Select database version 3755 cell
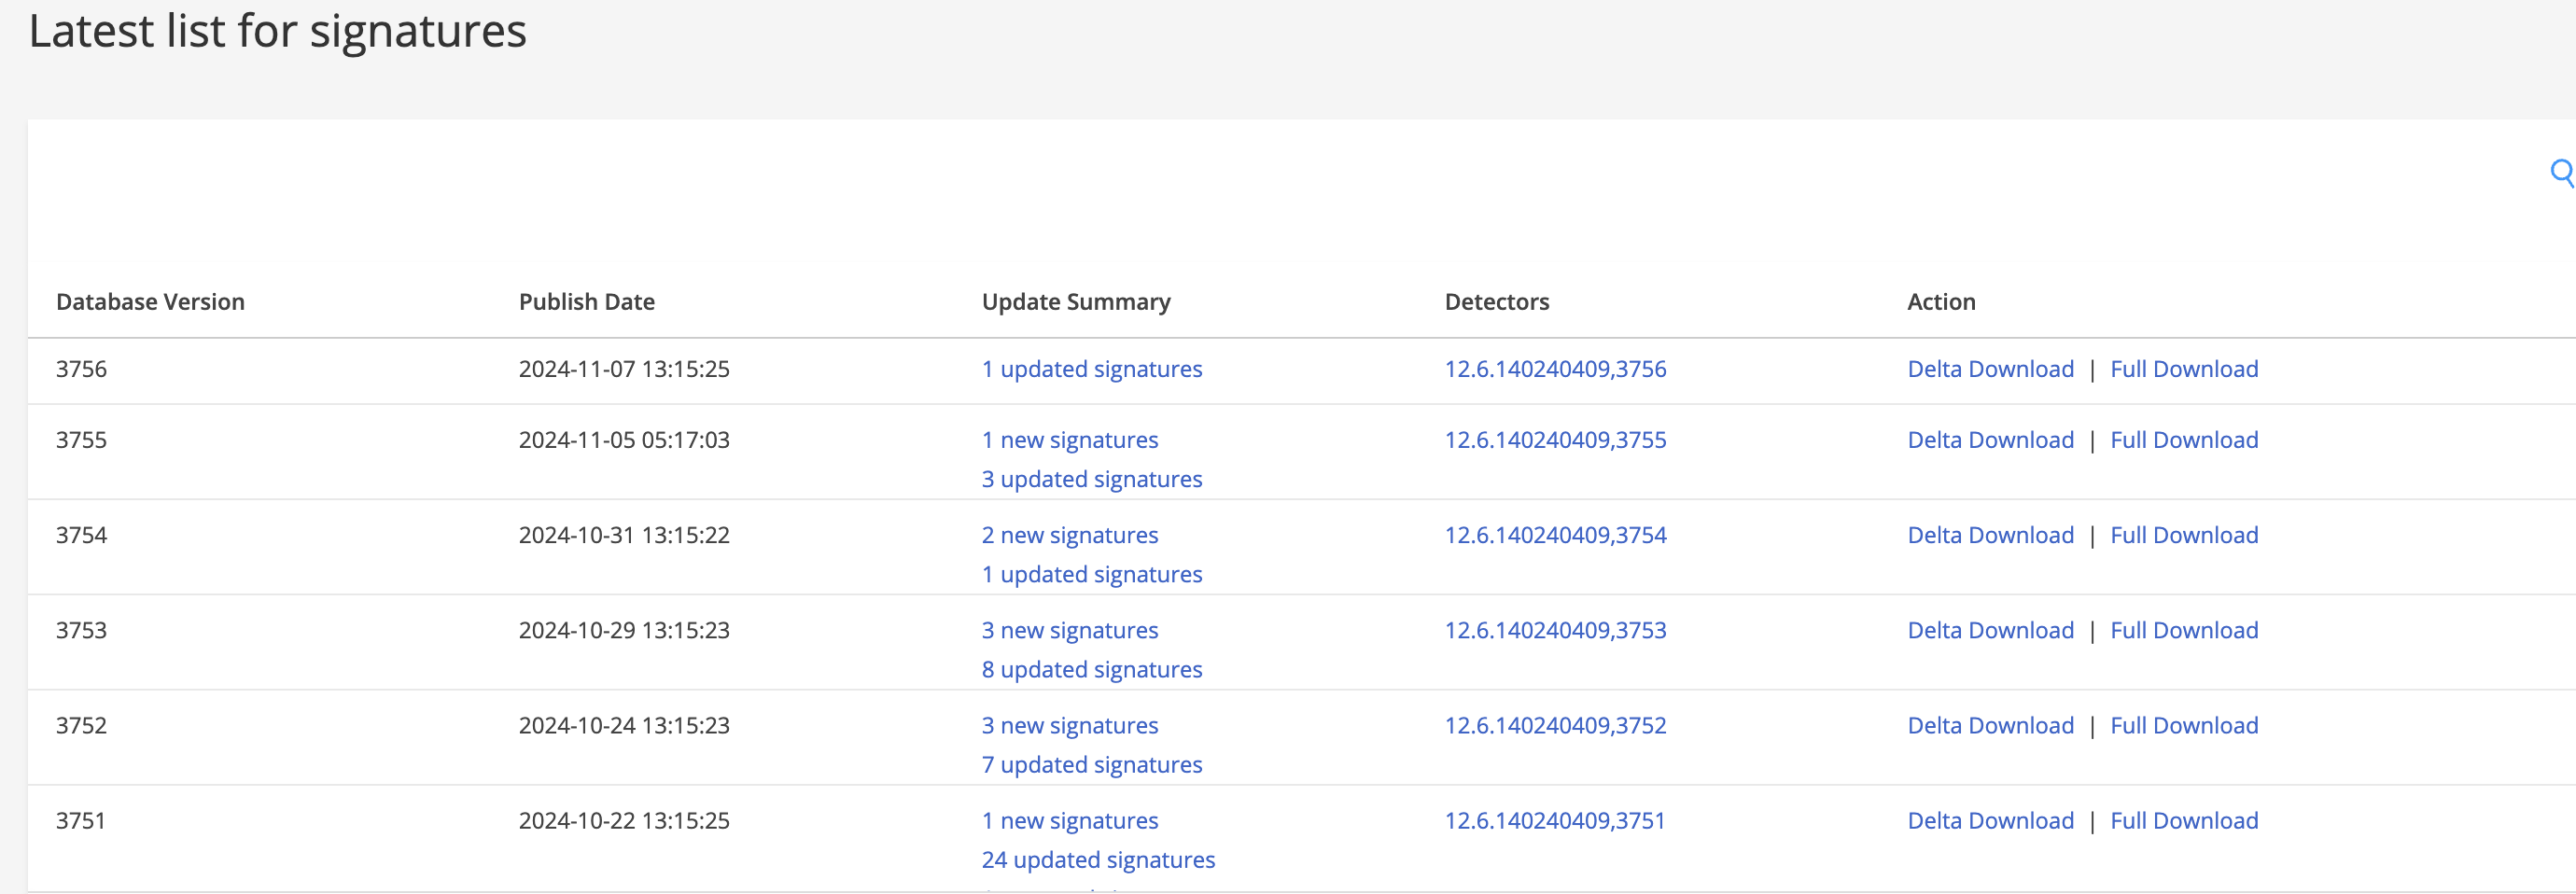 [x=81, y=440]
